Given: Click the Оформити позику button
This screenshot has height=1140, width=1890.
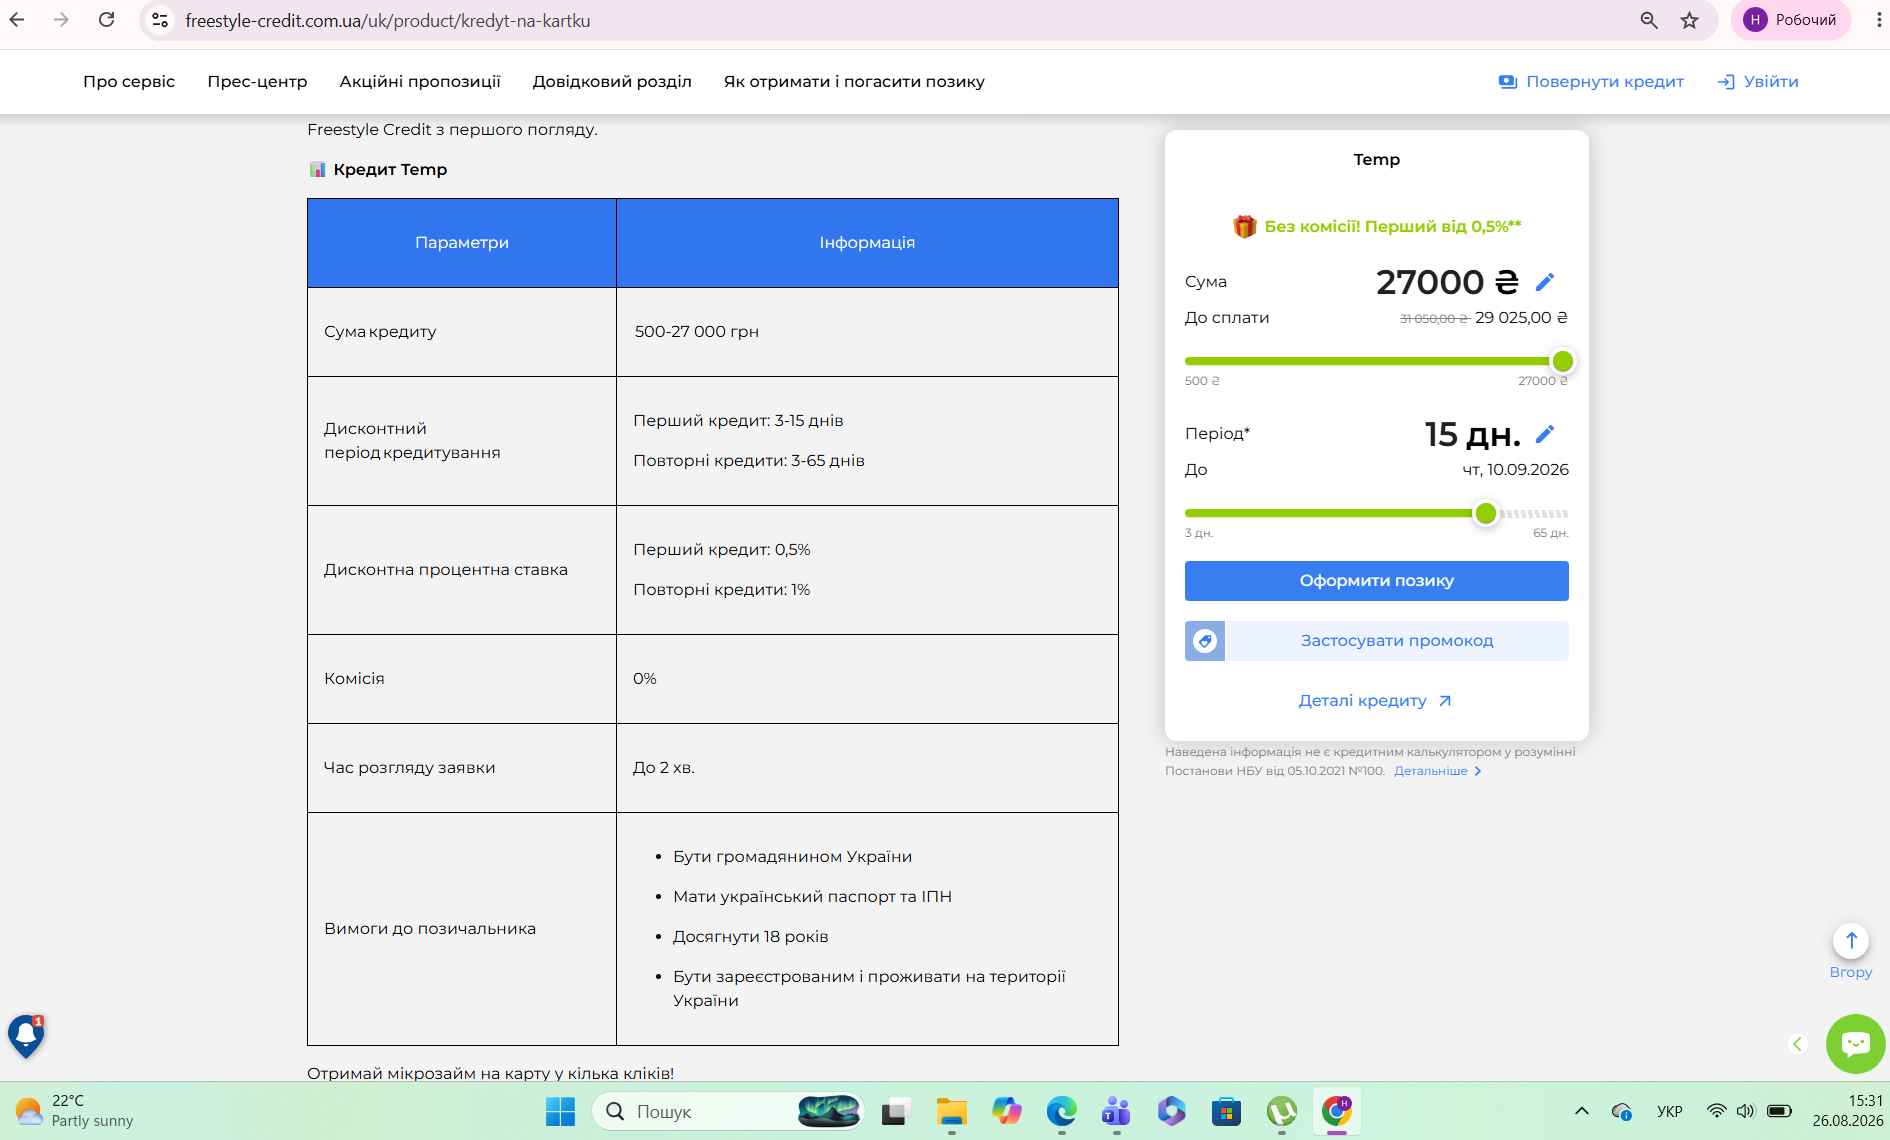Looking at the screenshot, I should 1376,581.
